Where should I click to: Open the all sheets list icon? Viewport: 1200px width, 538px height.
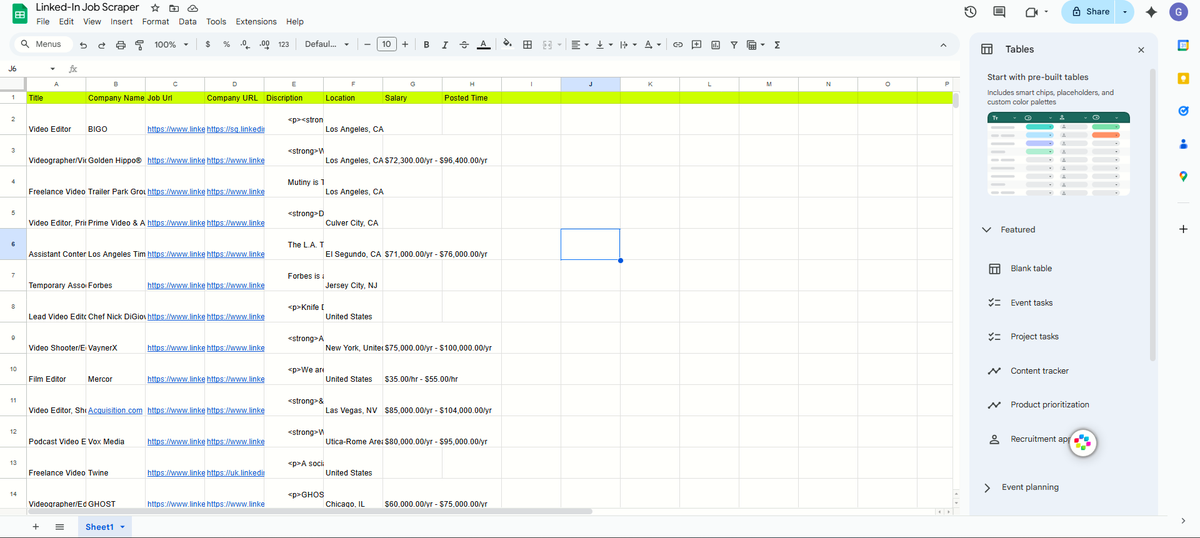59,526
